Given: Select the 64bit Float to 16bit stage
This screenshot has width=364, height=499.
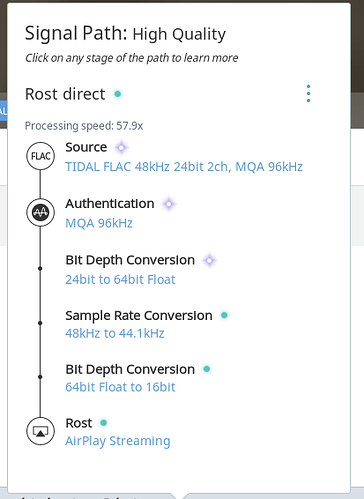Looking at the screenshot, I should pos(120,387).
